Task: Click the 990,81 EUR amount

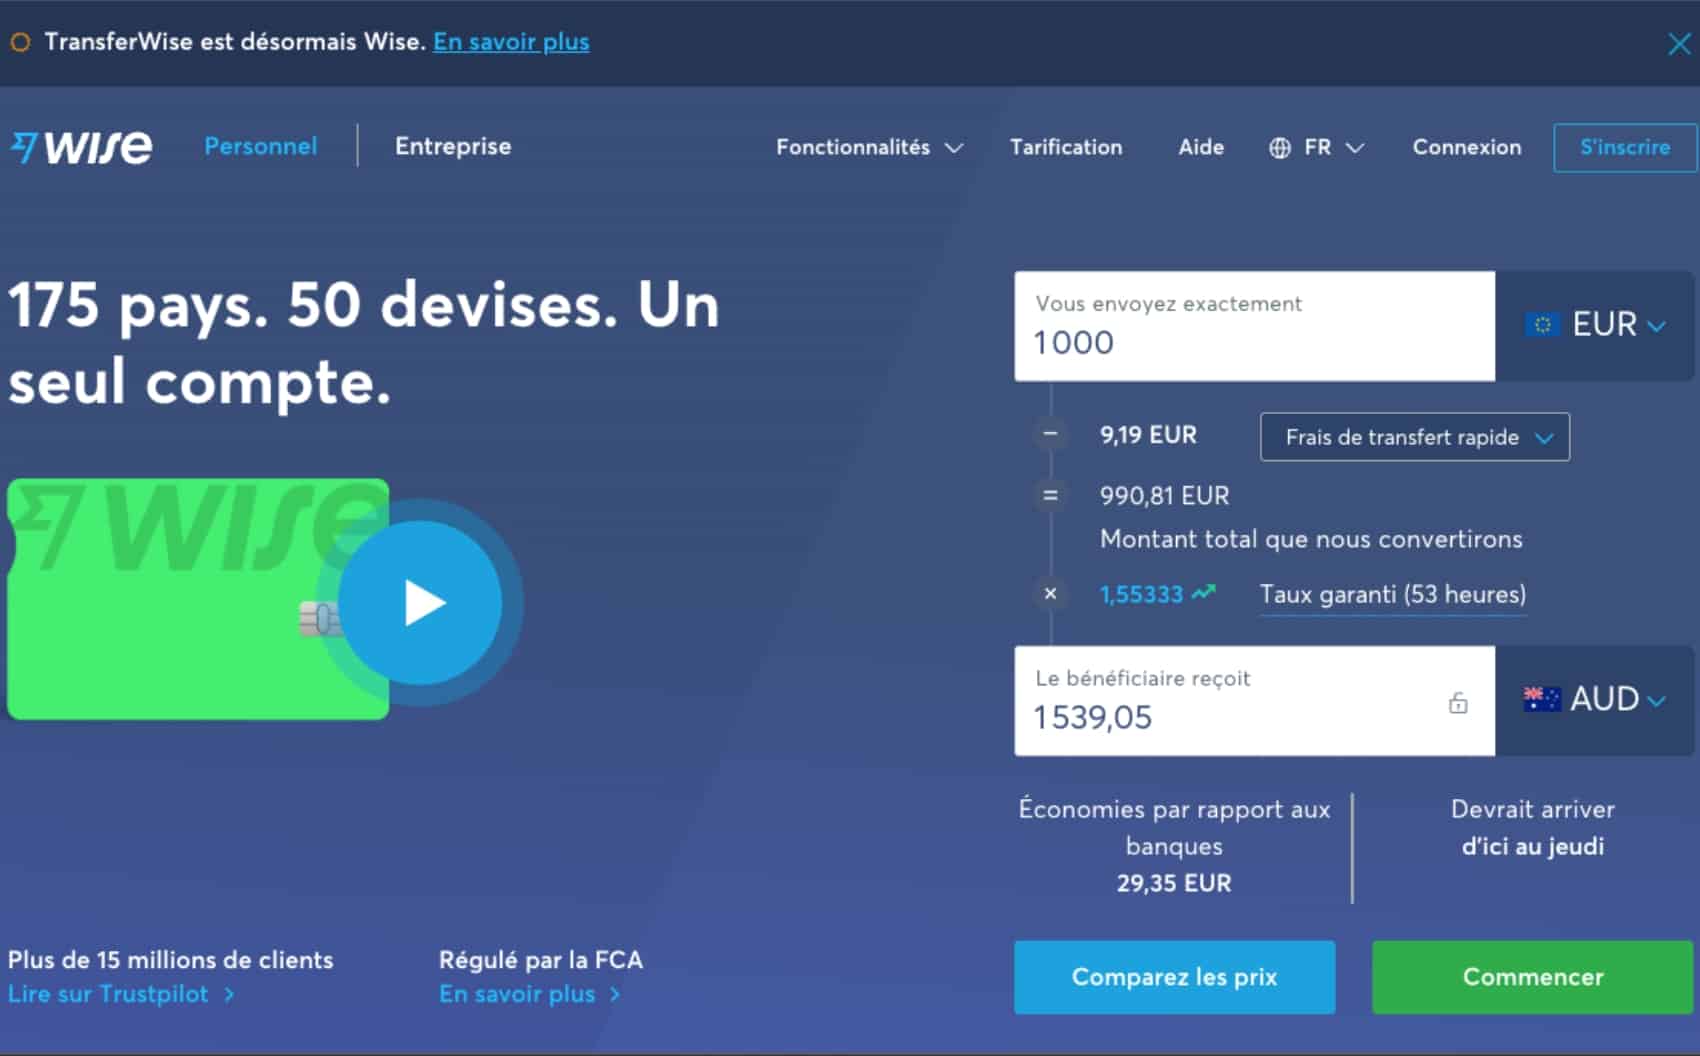Action: point(1165,496)
